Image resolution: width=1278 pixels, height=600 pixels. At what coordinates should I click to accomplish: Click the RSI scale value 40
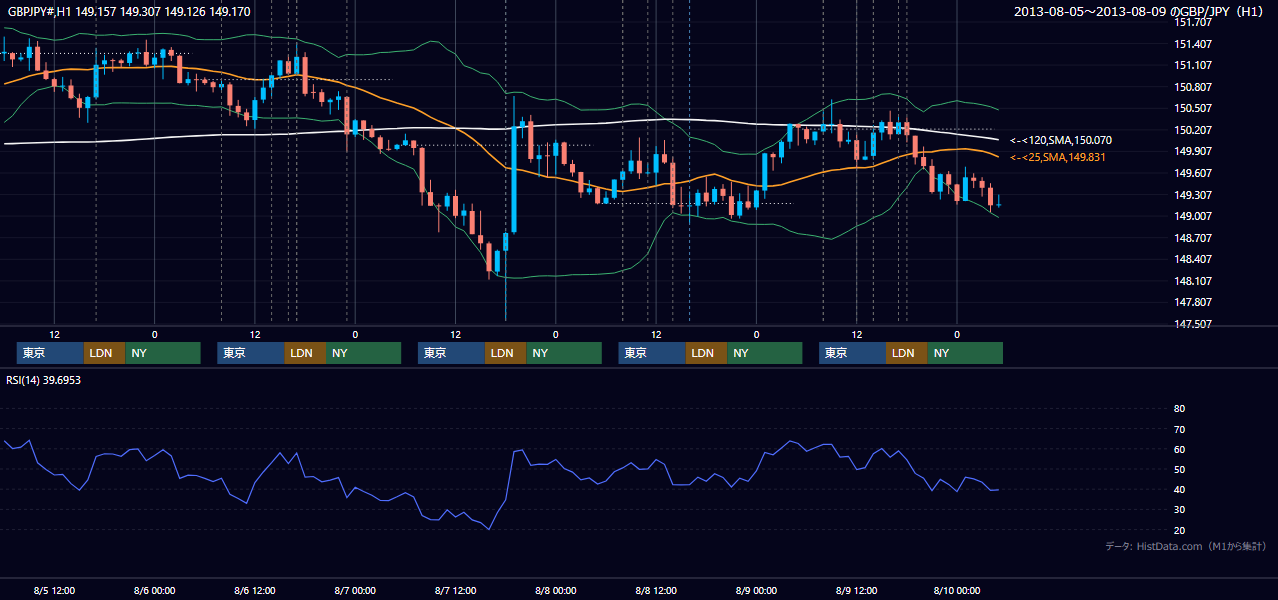point(1179,489)
